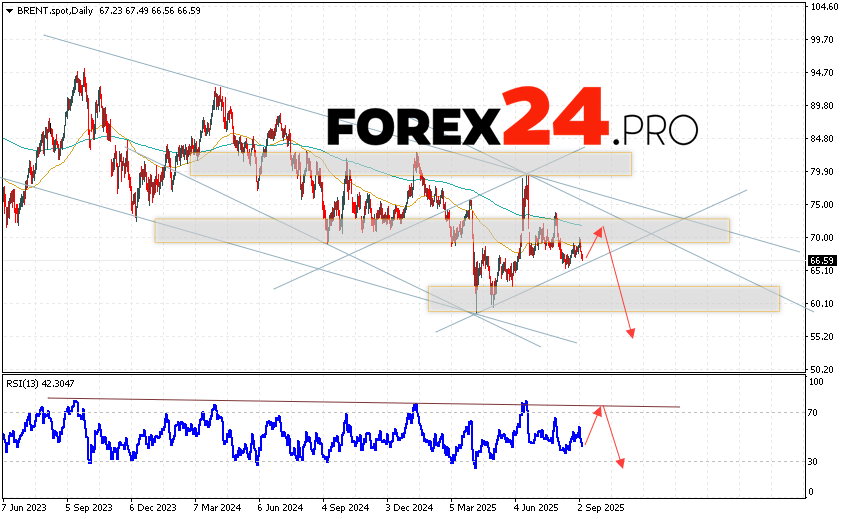Click the upper grey resistance zone near 80

click(410, 163)
